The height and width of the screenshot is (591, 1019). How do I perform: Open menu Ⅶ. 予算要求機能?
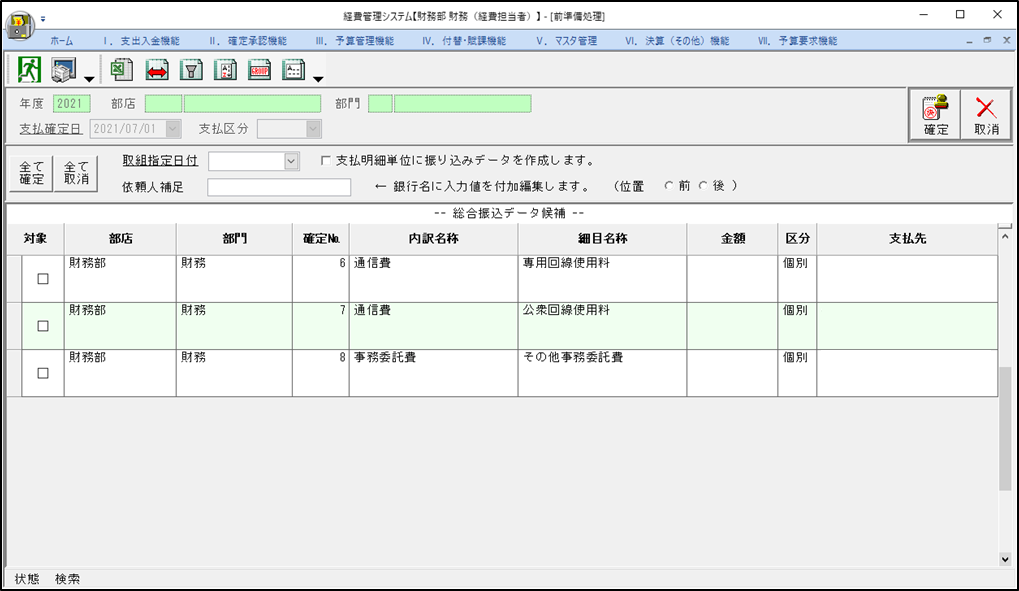click(797, 40)
